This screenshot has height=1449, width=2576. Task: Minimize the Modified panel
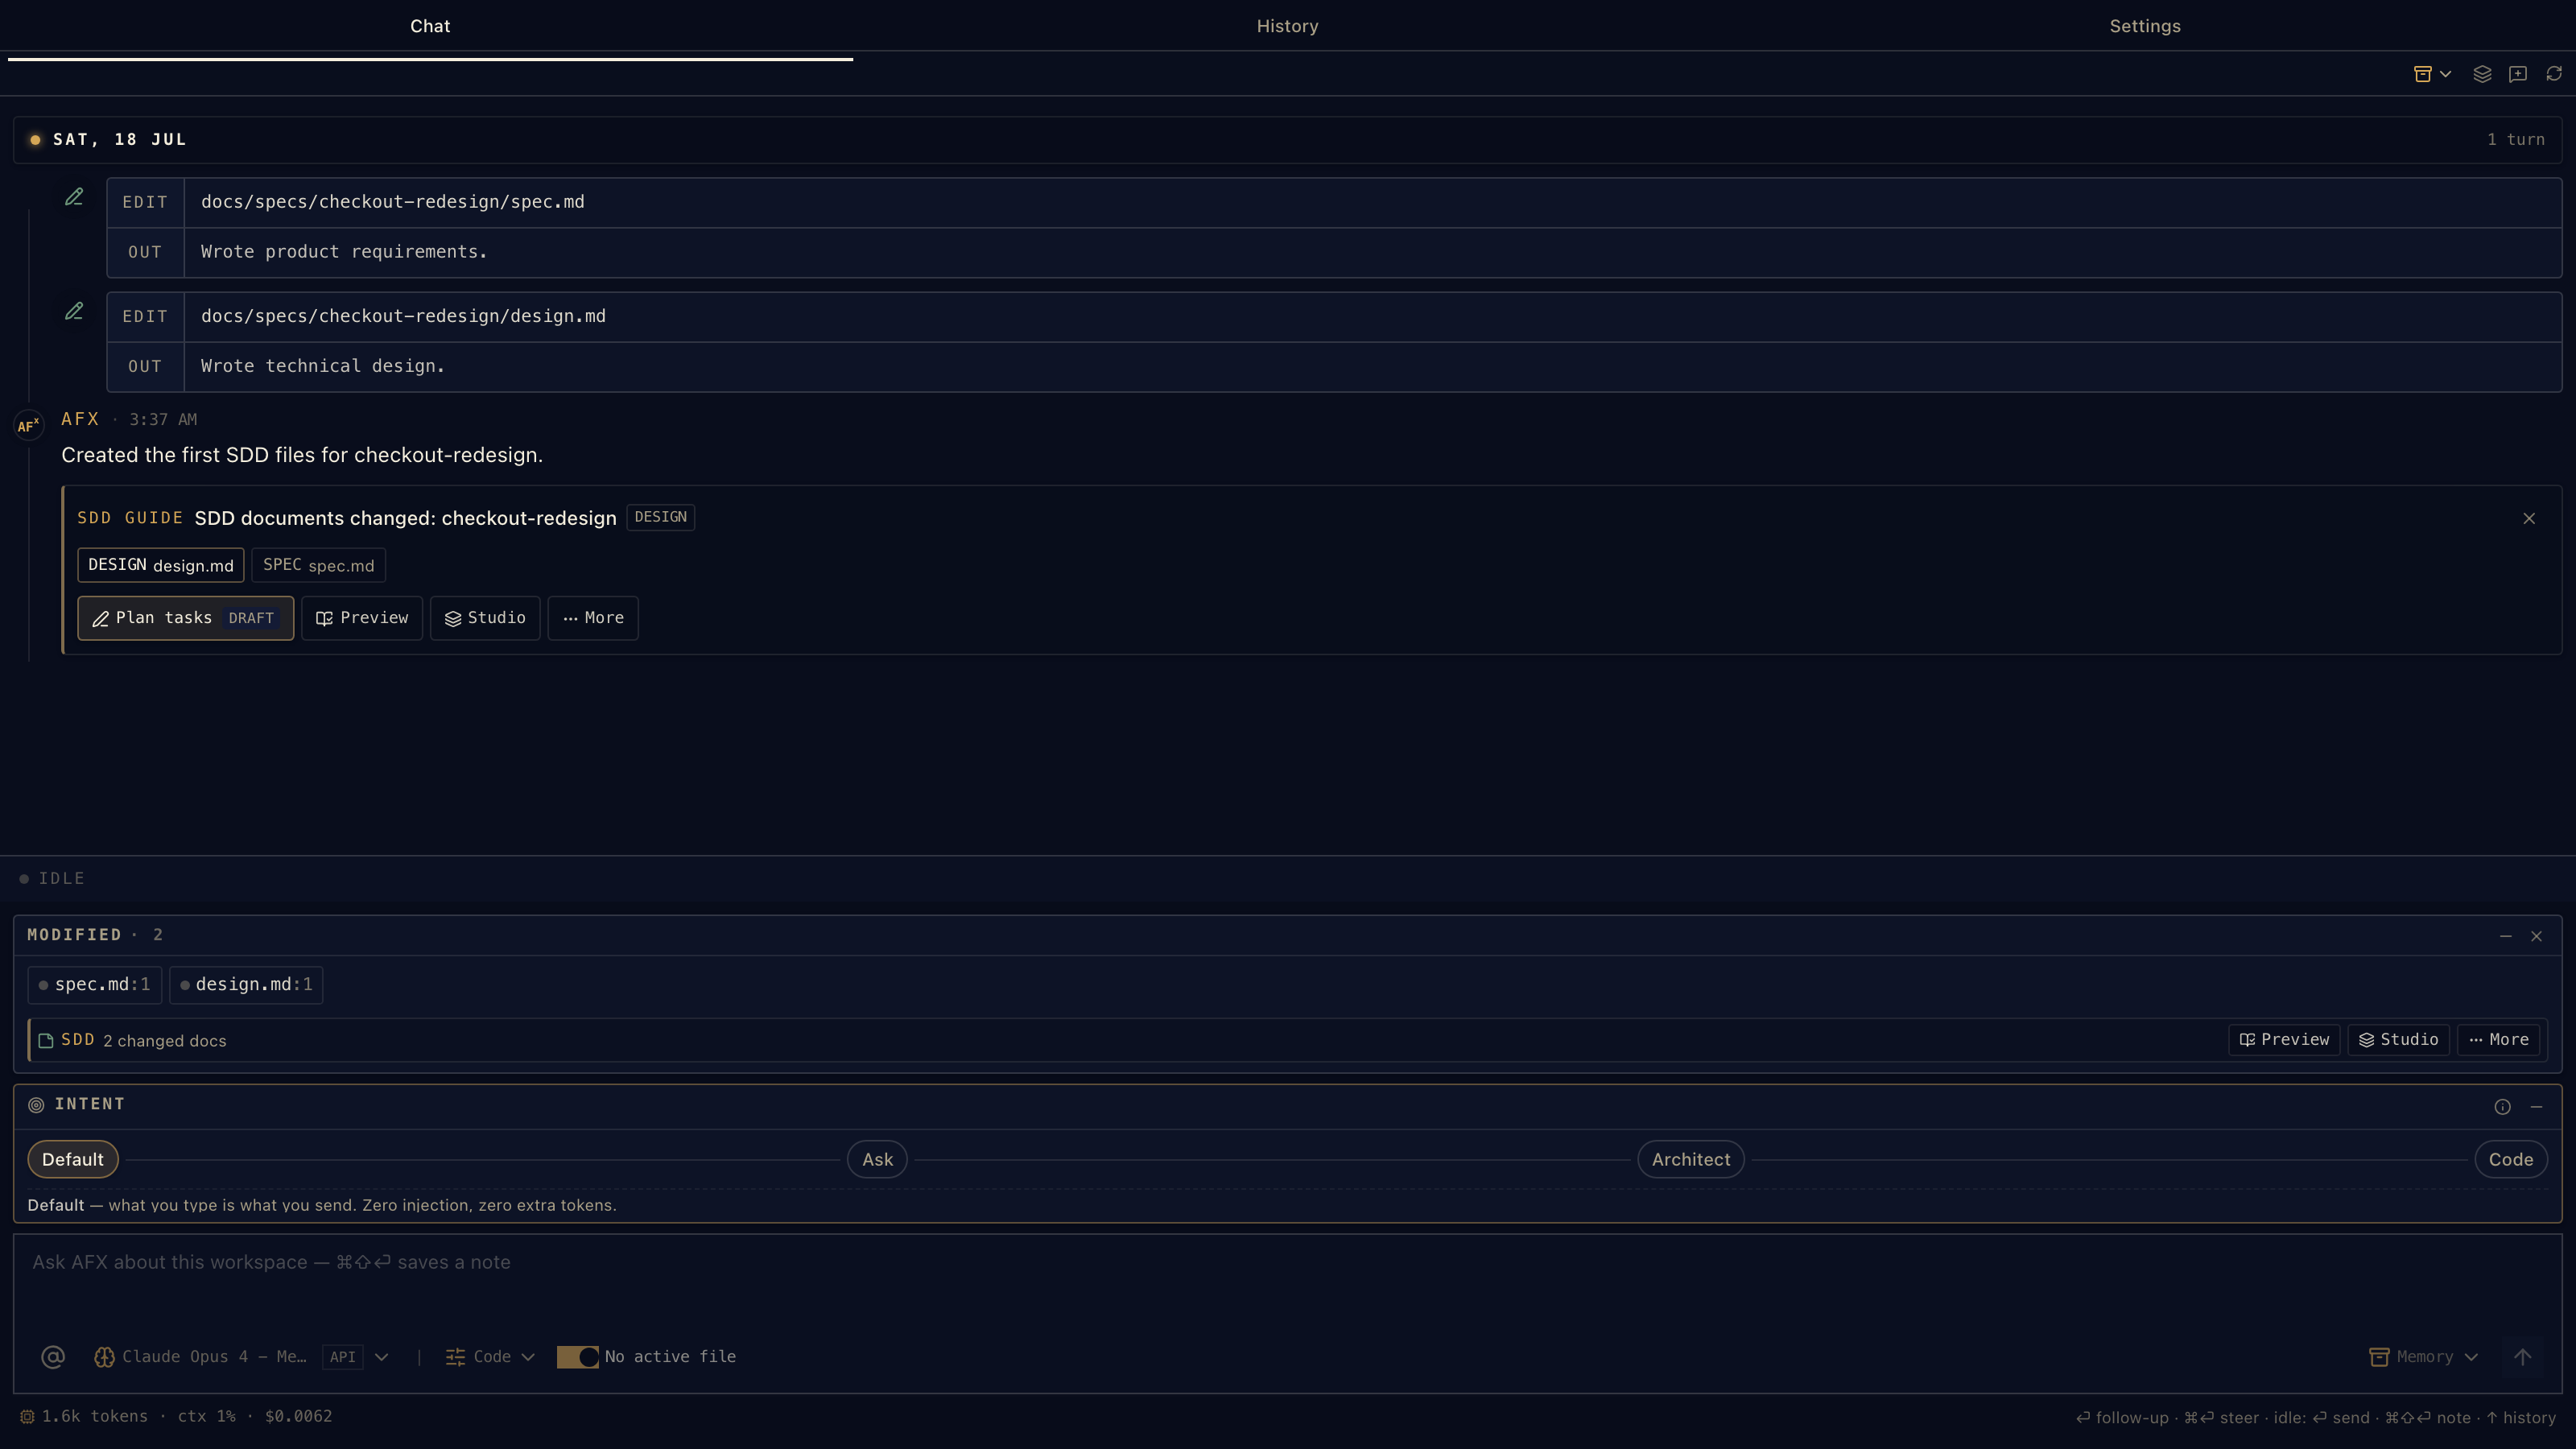[2506, 936]
